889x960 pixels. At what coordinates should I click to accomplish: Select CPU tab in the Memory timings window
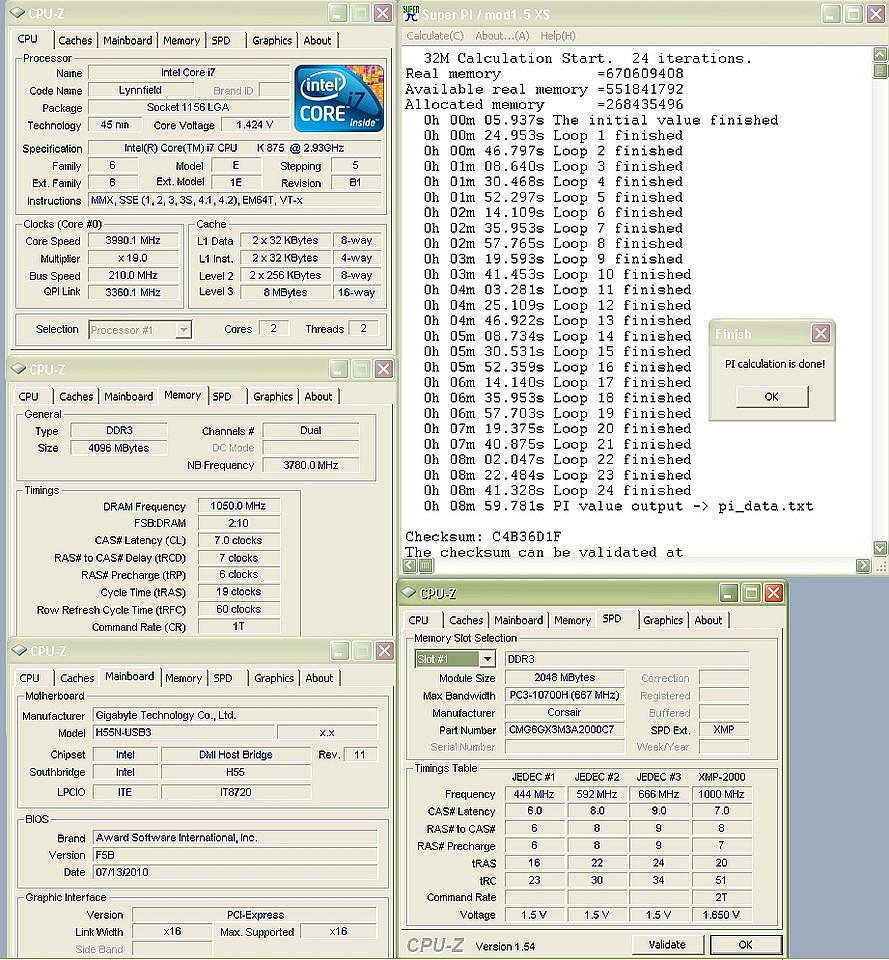(28, 397)
